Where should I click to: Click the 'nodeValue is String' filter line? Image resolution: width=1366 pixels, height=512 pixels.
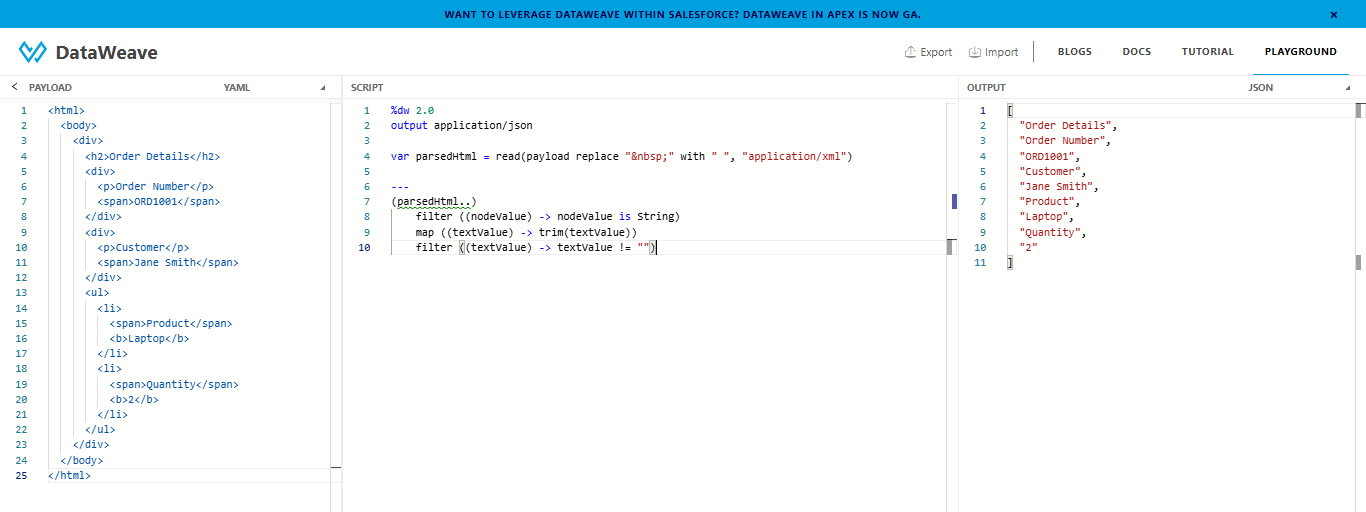coord(548,217)
